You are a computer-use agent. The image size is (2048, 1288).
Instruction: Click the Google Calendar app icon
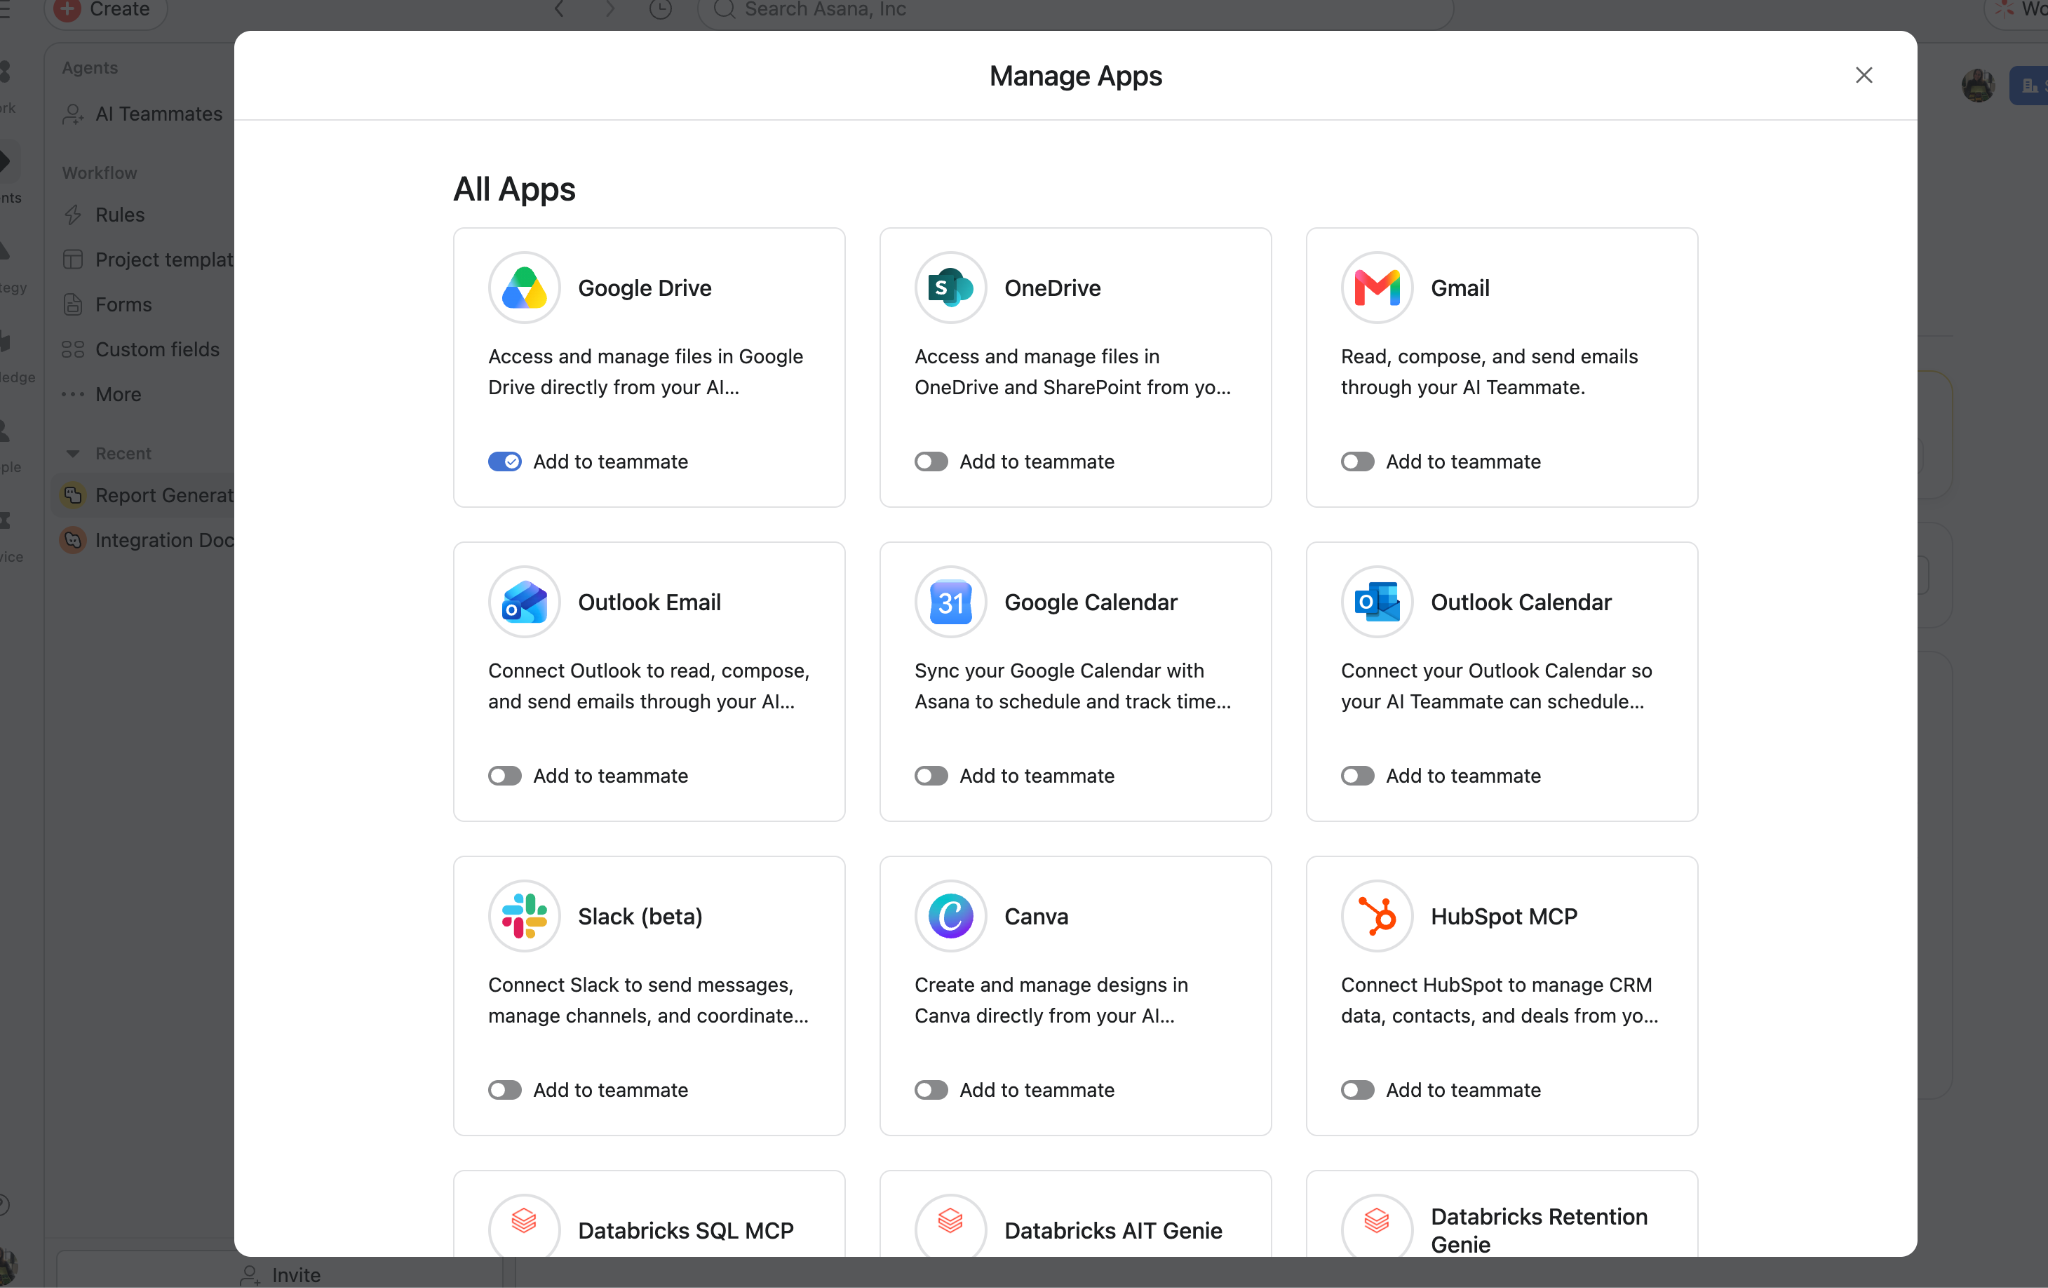951,602
